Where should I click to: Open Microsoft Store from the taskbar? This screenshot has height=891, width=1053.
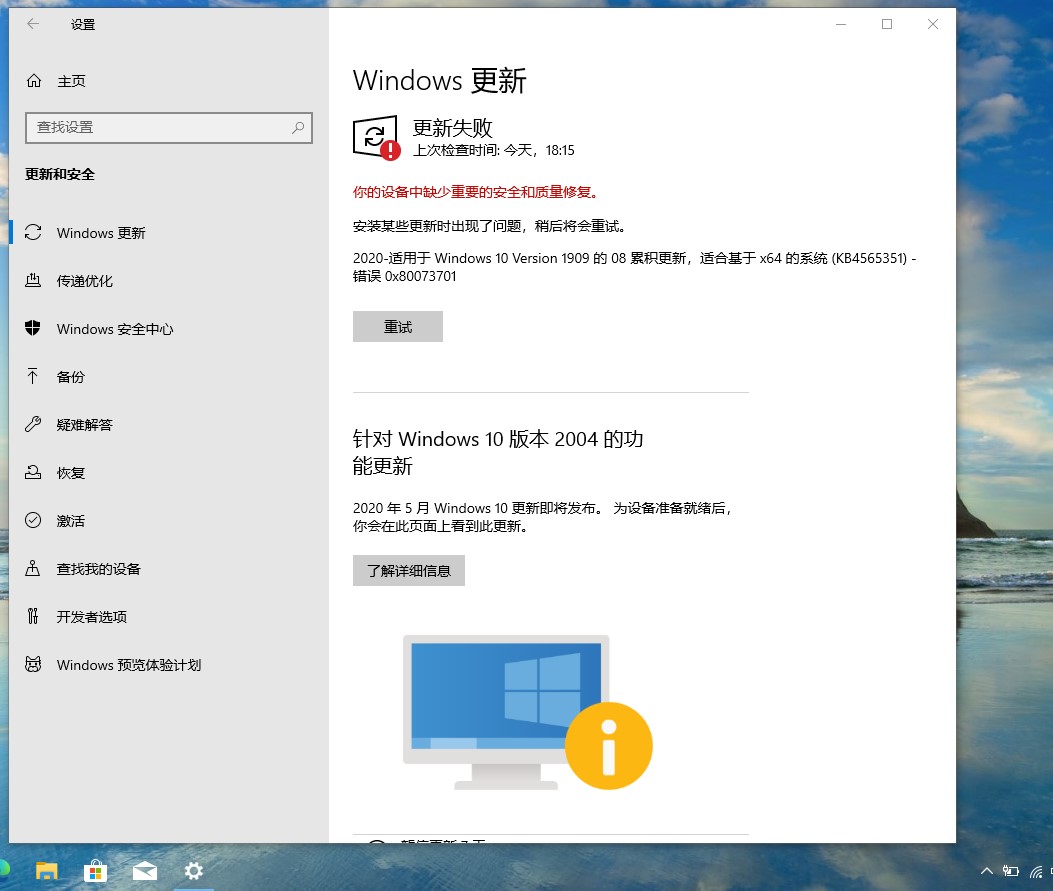95,872
